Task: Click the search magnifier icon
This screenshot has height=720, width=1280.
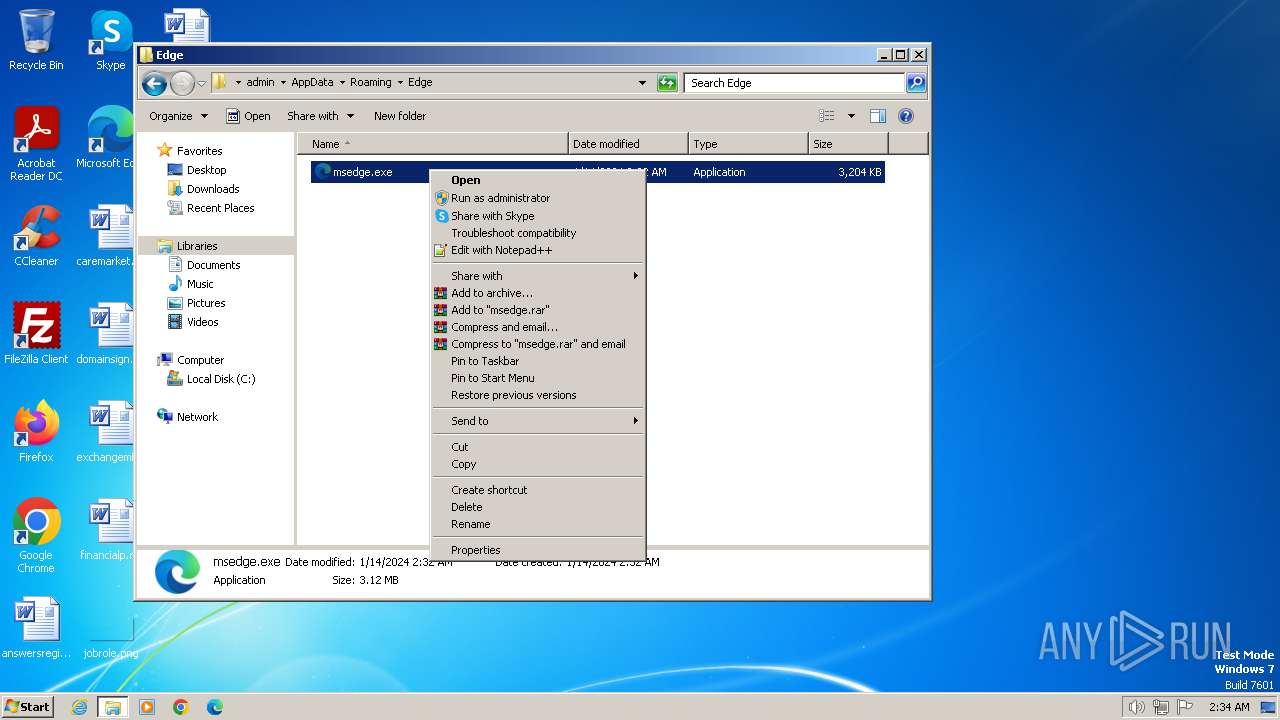Action: [915, 83]
